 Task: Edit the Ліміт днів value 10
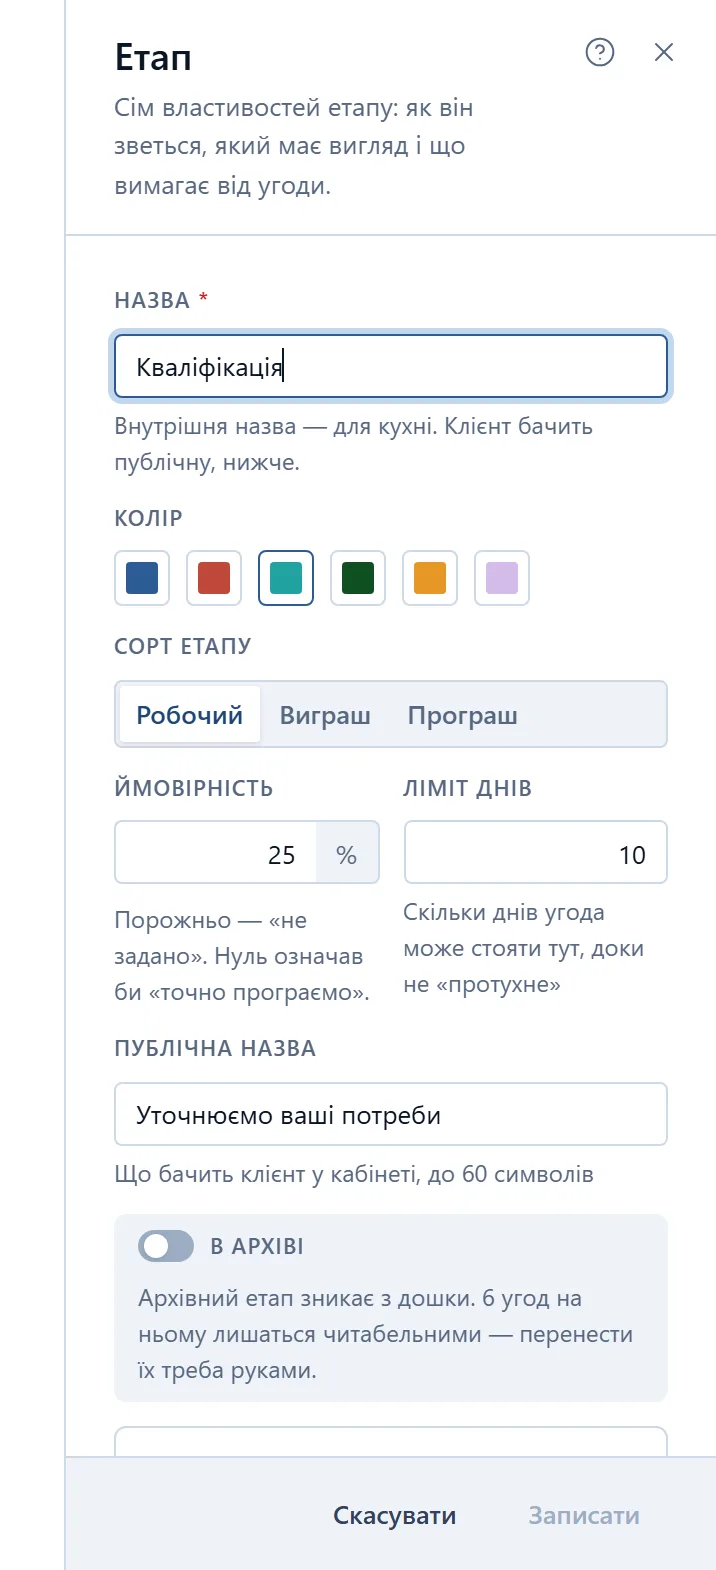click(535, 853)
